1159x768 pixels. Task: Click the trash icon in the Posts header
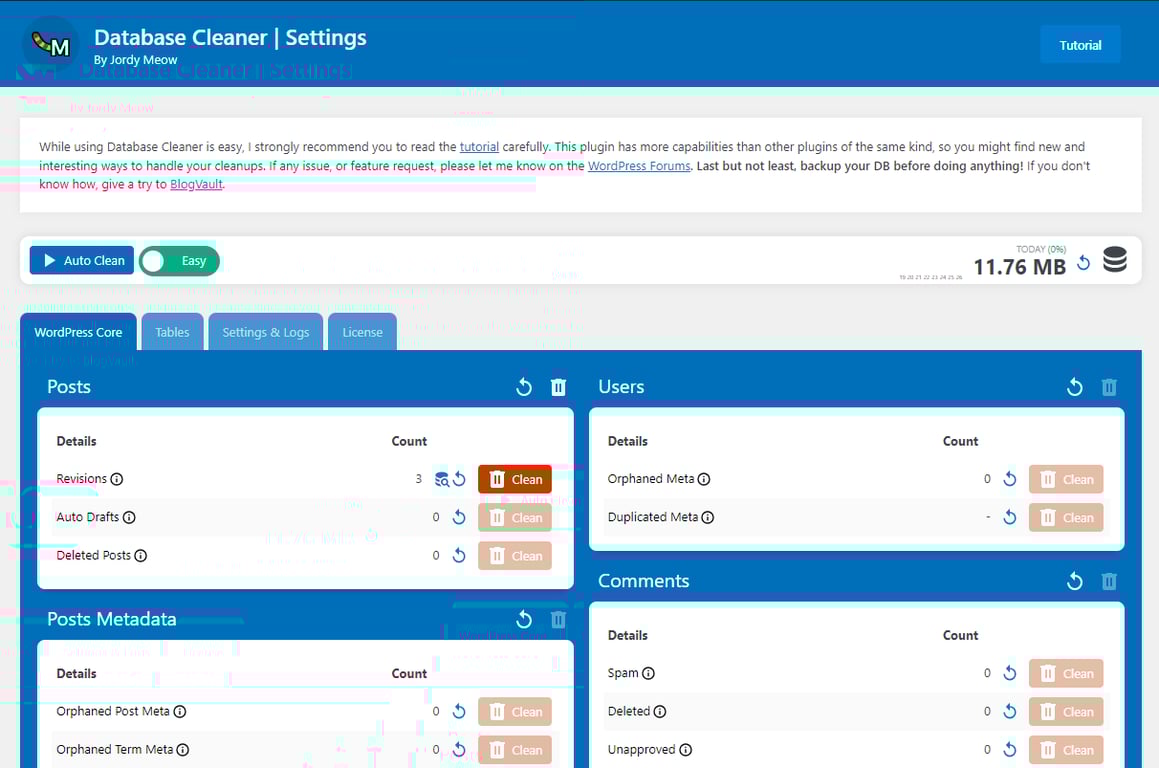(558, 387)
